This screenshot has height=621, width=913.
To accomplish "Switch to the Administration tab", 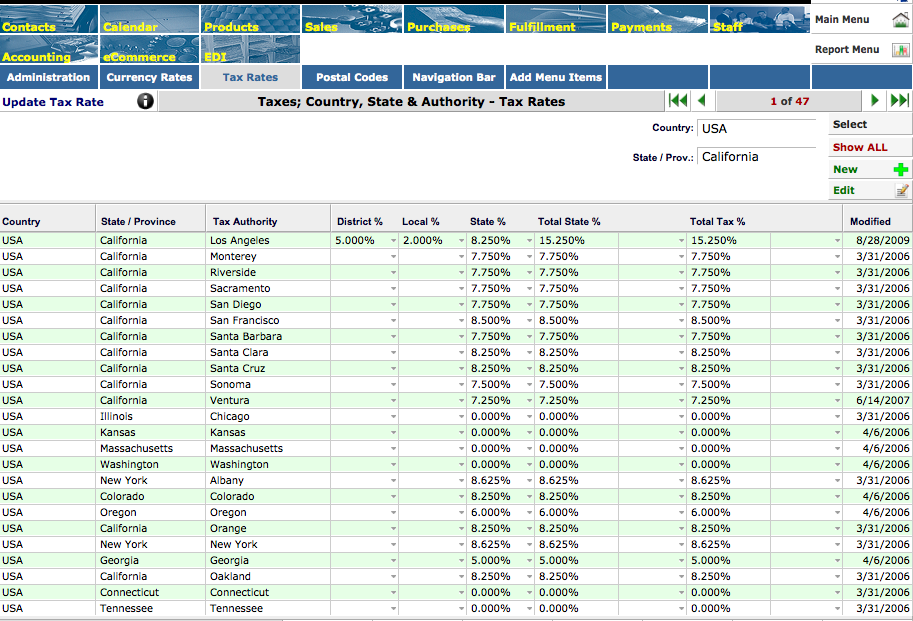I will point(49,77).
